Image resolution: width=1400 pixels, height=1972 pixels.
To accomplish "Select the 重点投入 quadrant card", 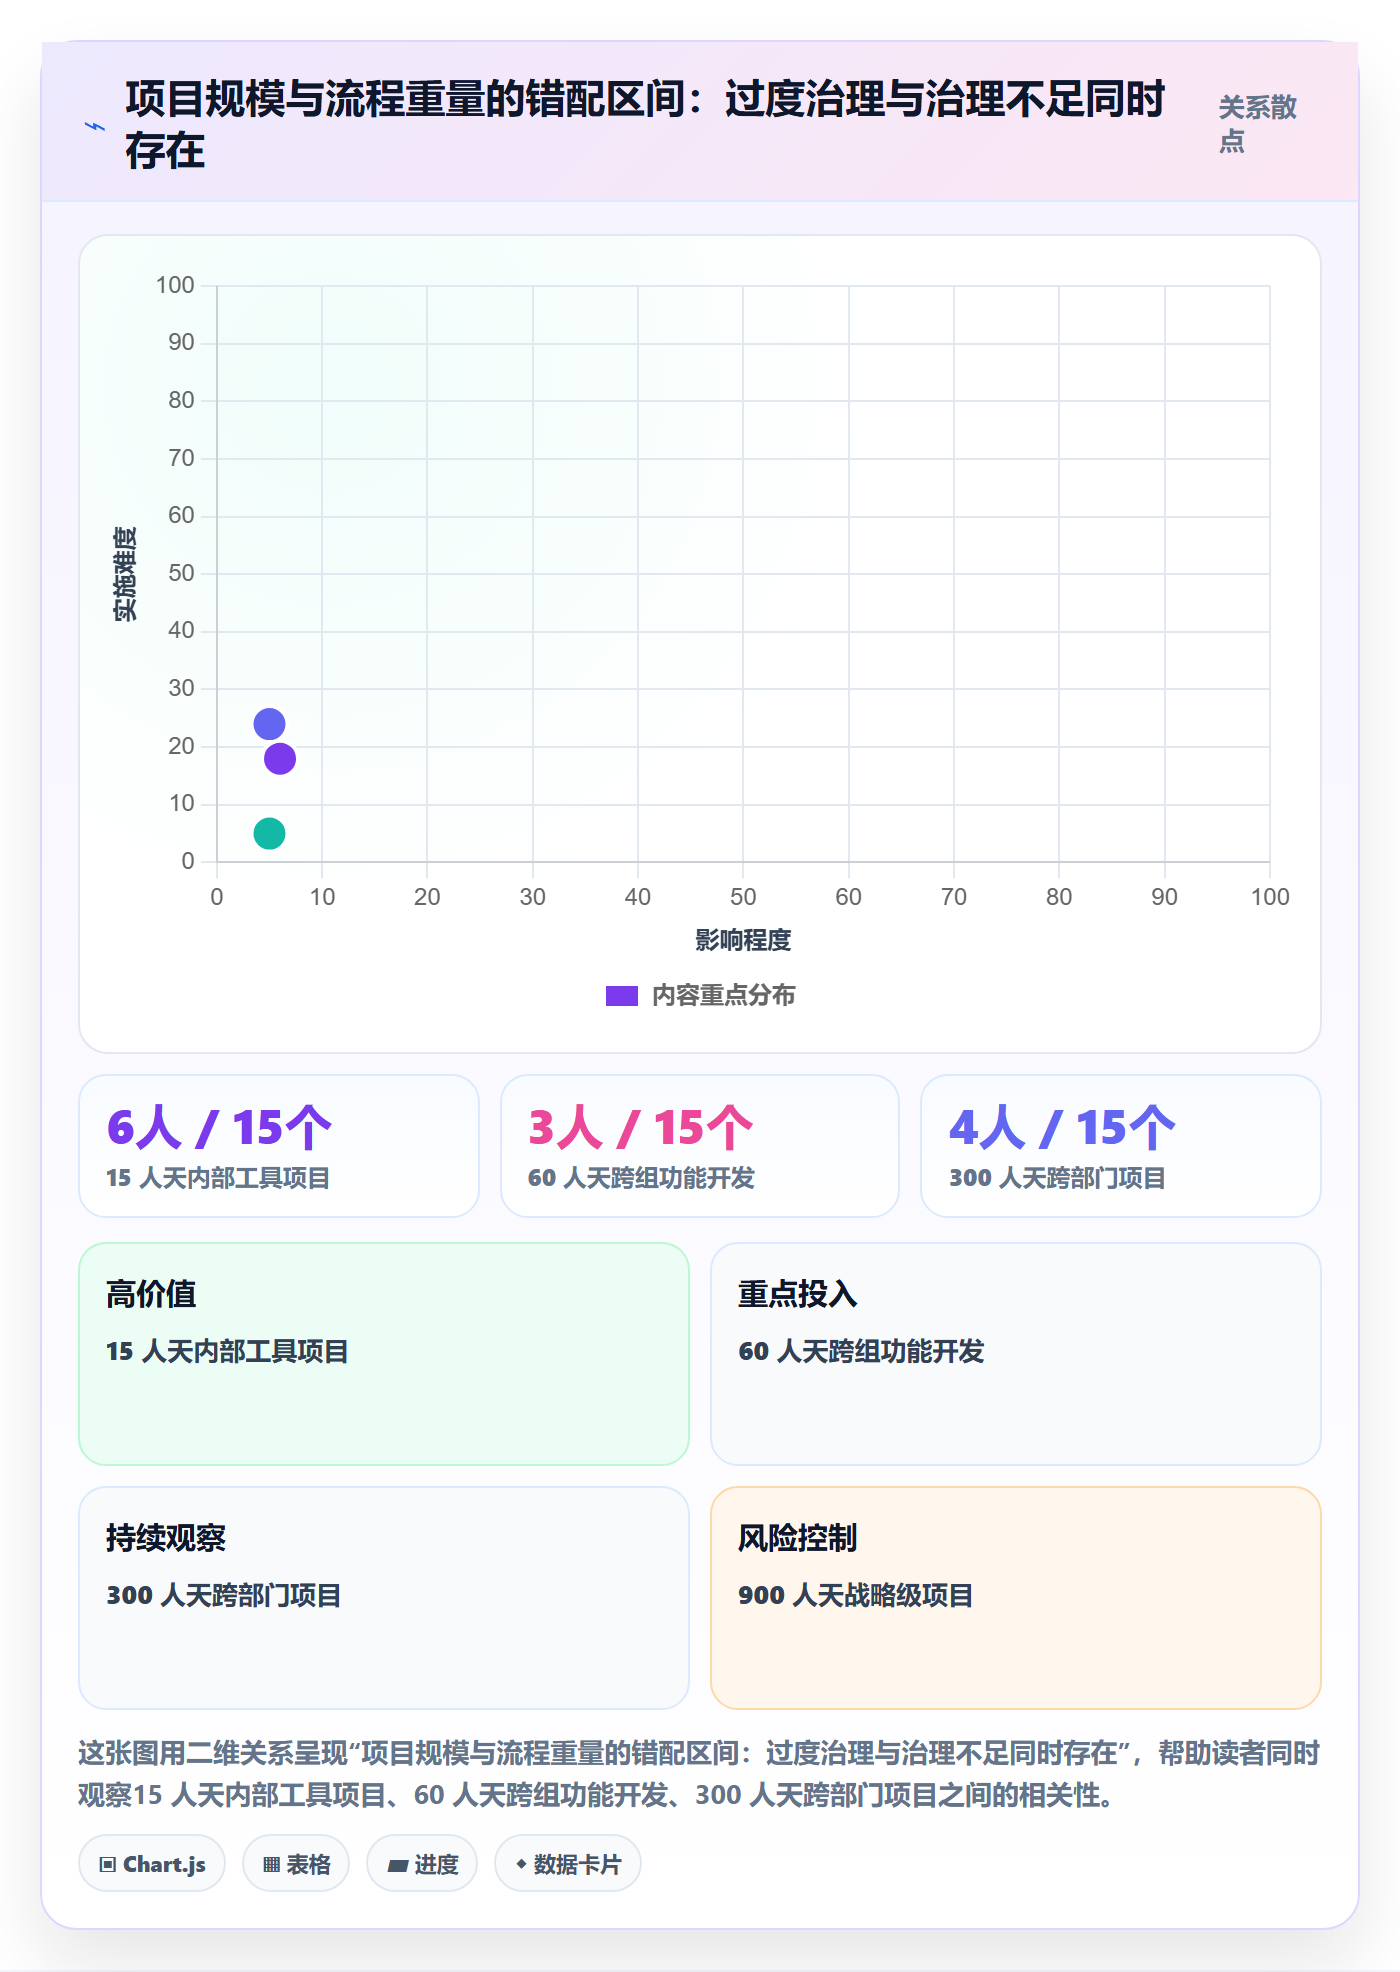I will pos(1016,1354).
